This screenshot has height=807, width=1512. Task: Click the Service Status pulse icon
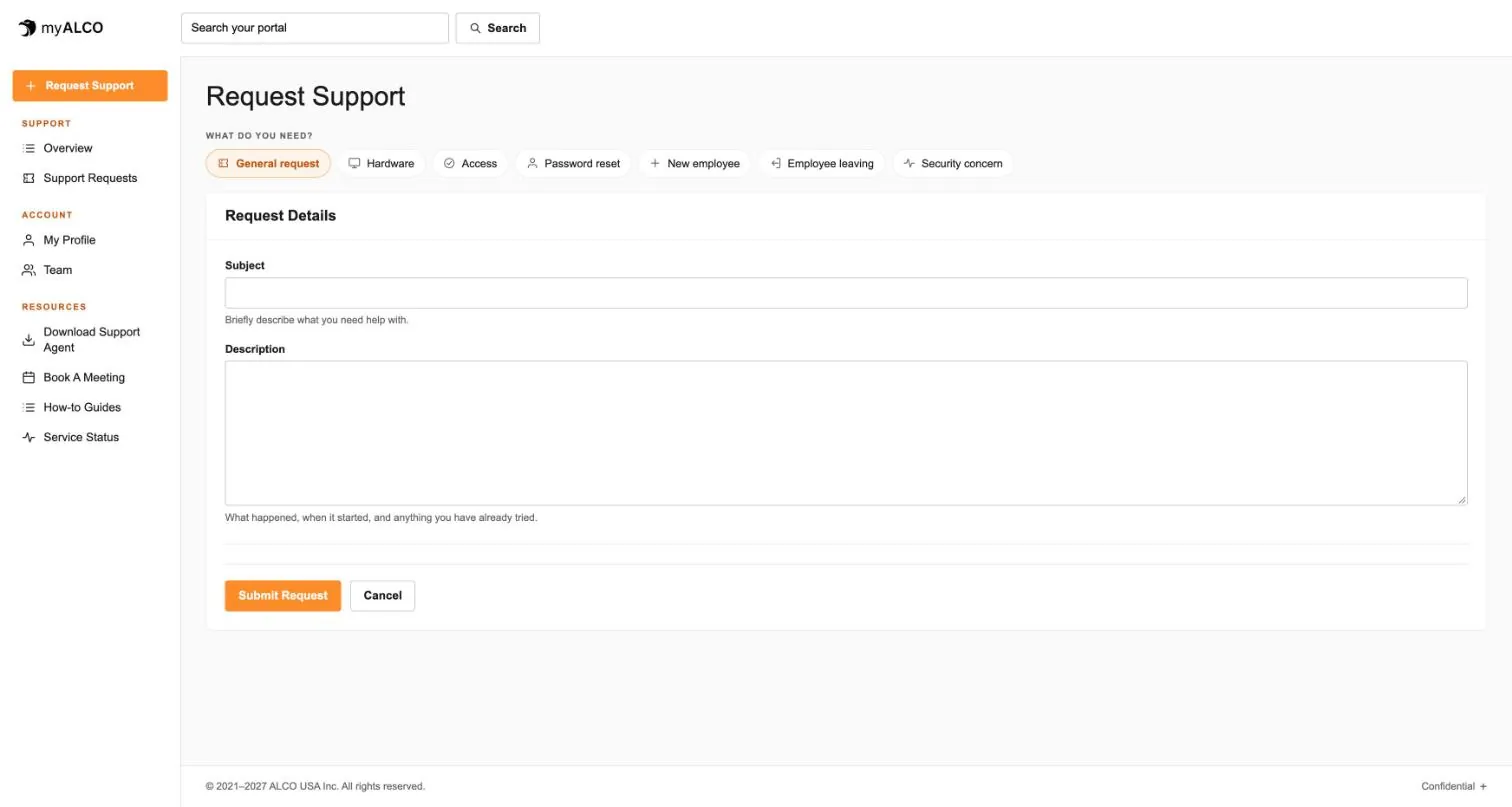click(29, 438)
